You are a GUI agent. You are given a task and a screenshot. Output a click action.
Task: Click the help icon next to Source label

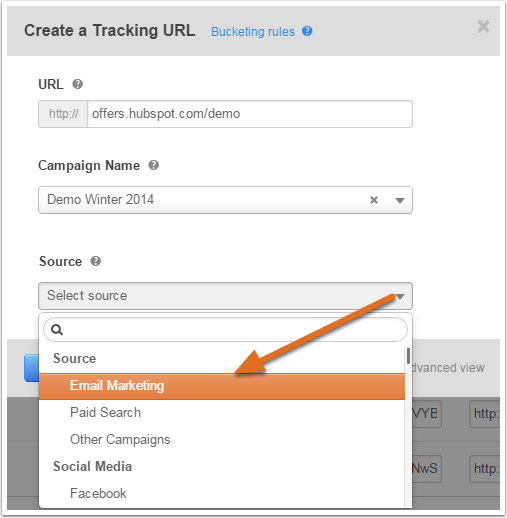click(x=96, y=261)
